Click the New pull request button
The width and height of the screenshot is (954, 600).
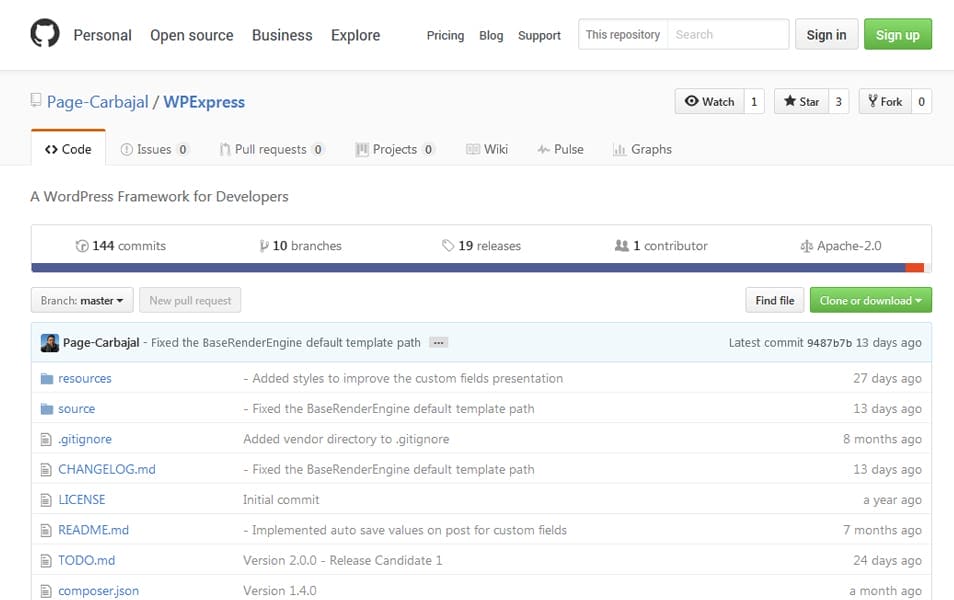pos(190,301)
